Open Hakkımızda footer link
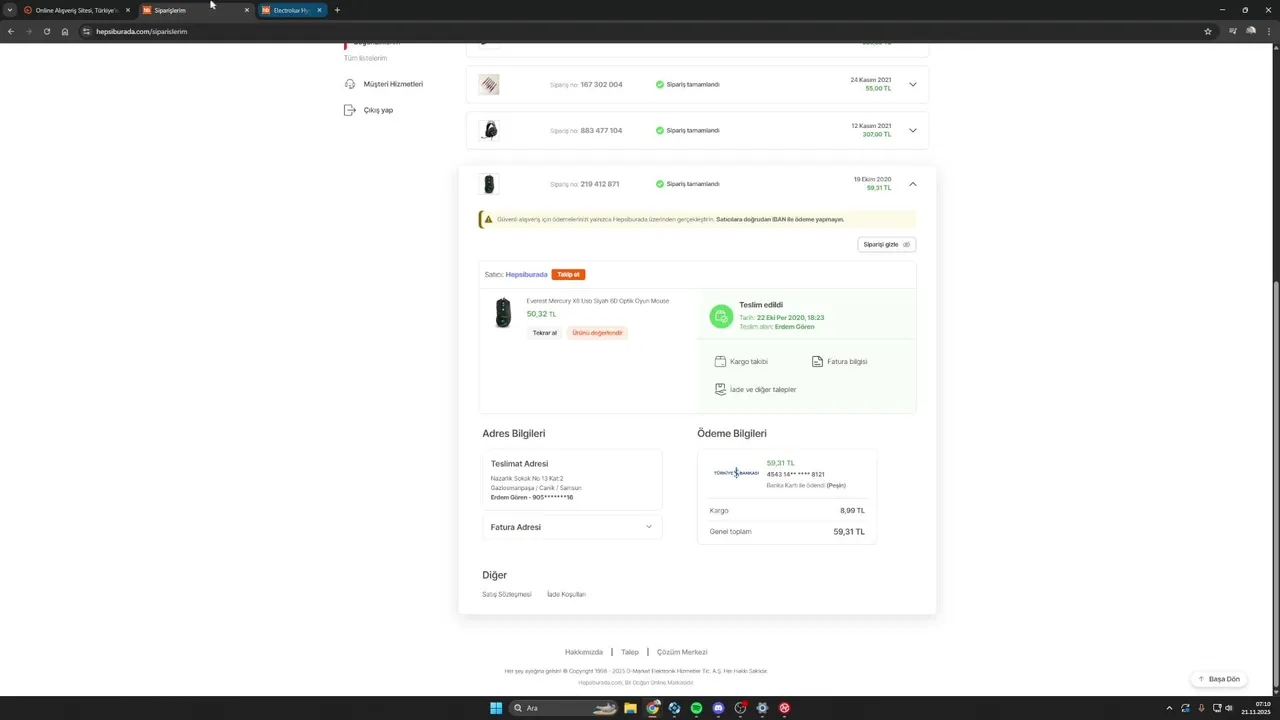The image size is (1280, 720). tap(584, 652)
